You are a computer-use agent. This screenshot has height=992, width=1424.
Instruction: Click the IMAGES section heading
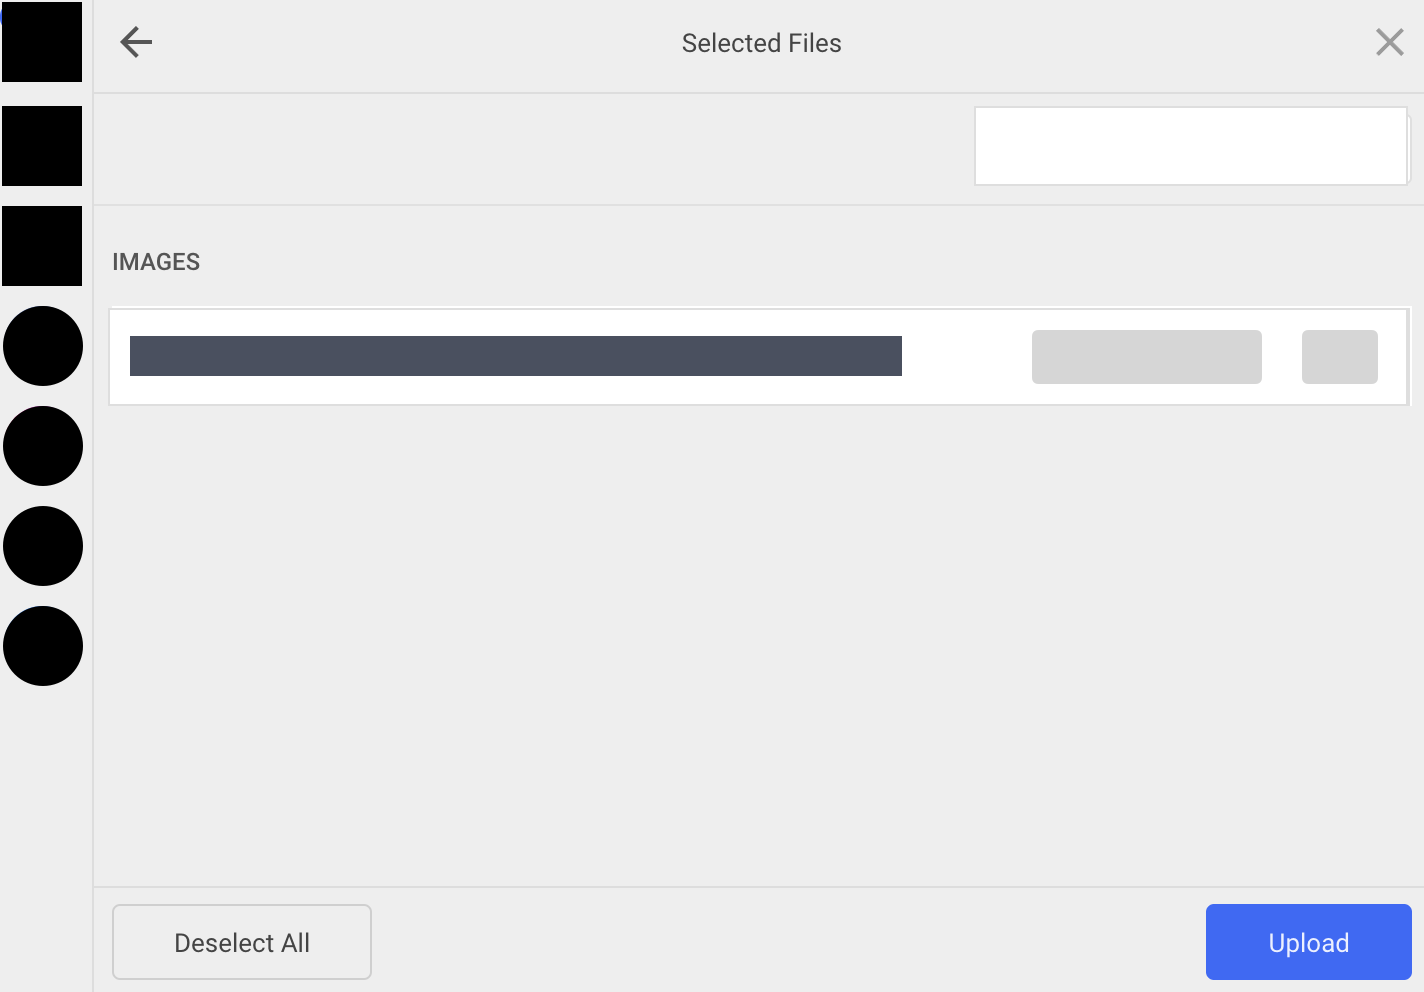(x=156, y=262)
